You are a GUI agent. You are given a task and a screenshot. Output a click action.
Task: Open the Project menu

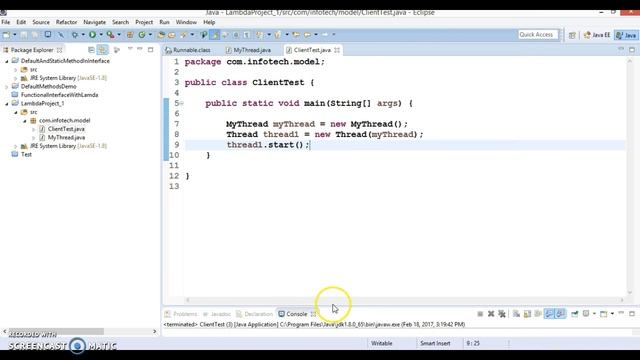[144, 22]
